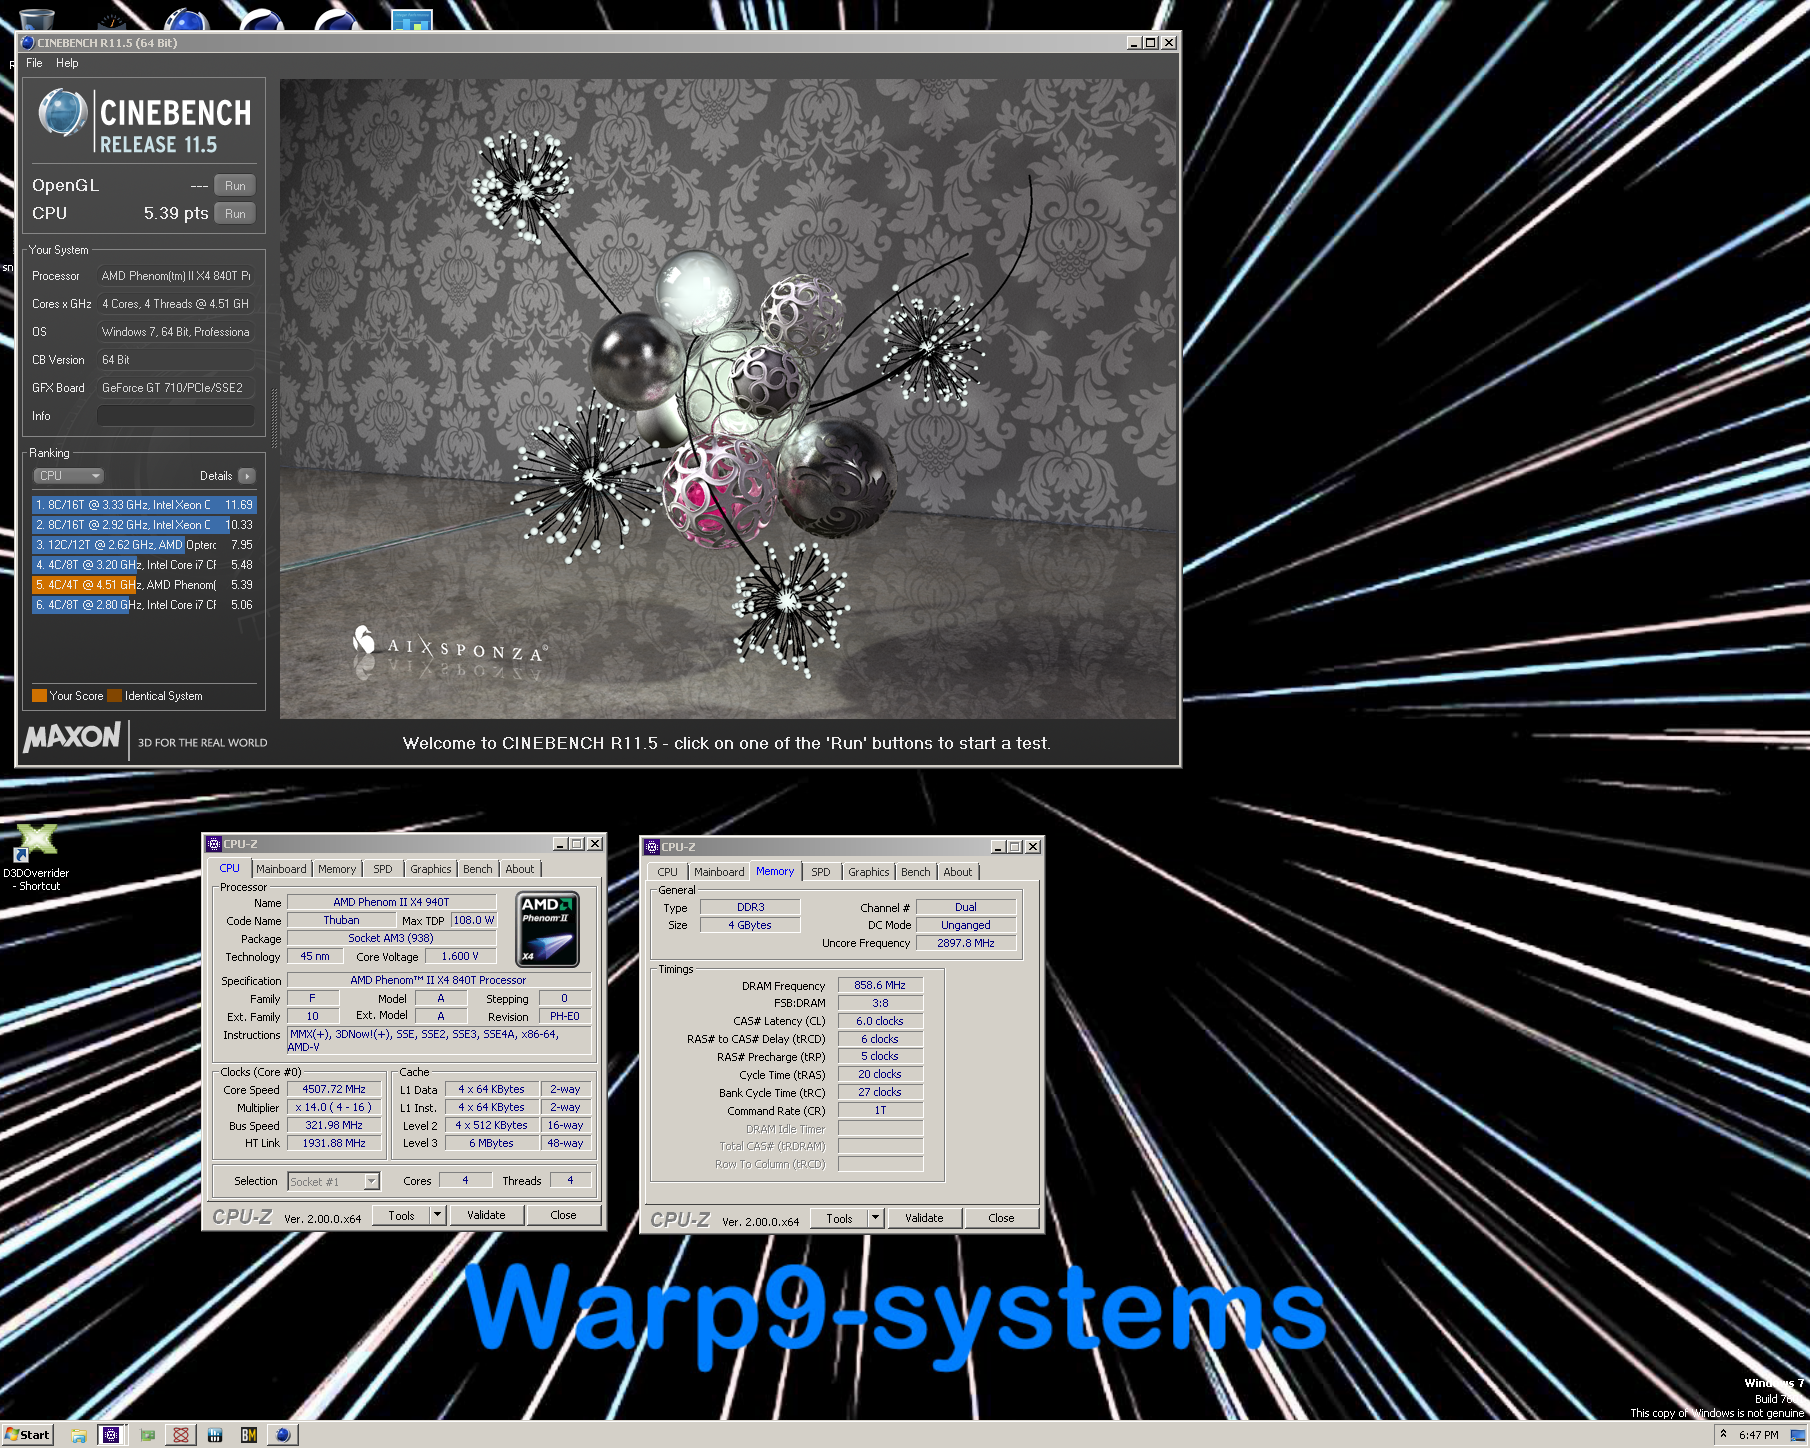Select highlighted ranking row 5 AMD Phenom
The image size is (1810, 1448).
click(x=144, y=585)
